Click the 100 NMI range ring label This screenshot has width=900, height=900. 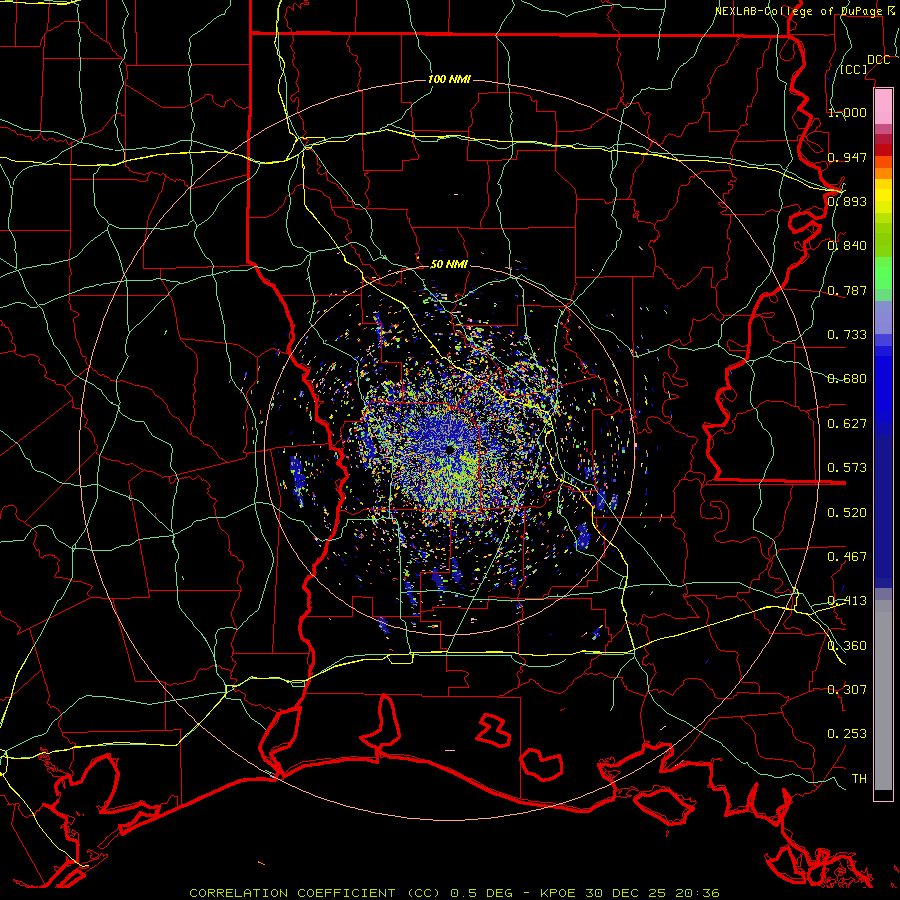pyautogui.click(x=449, y=79)
